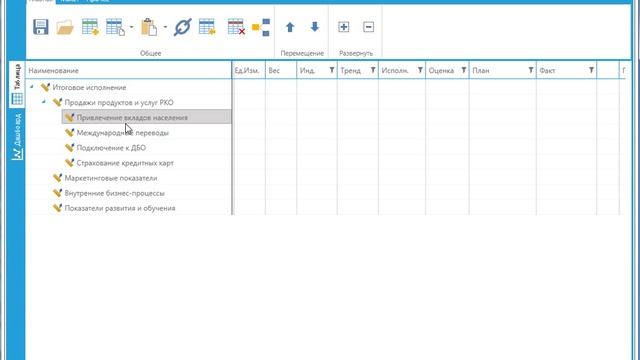The width and height of the screenshot is (640, 360).
Task: Click the checkmark icon beside Страхование кредитных карт
Action: 69,162
